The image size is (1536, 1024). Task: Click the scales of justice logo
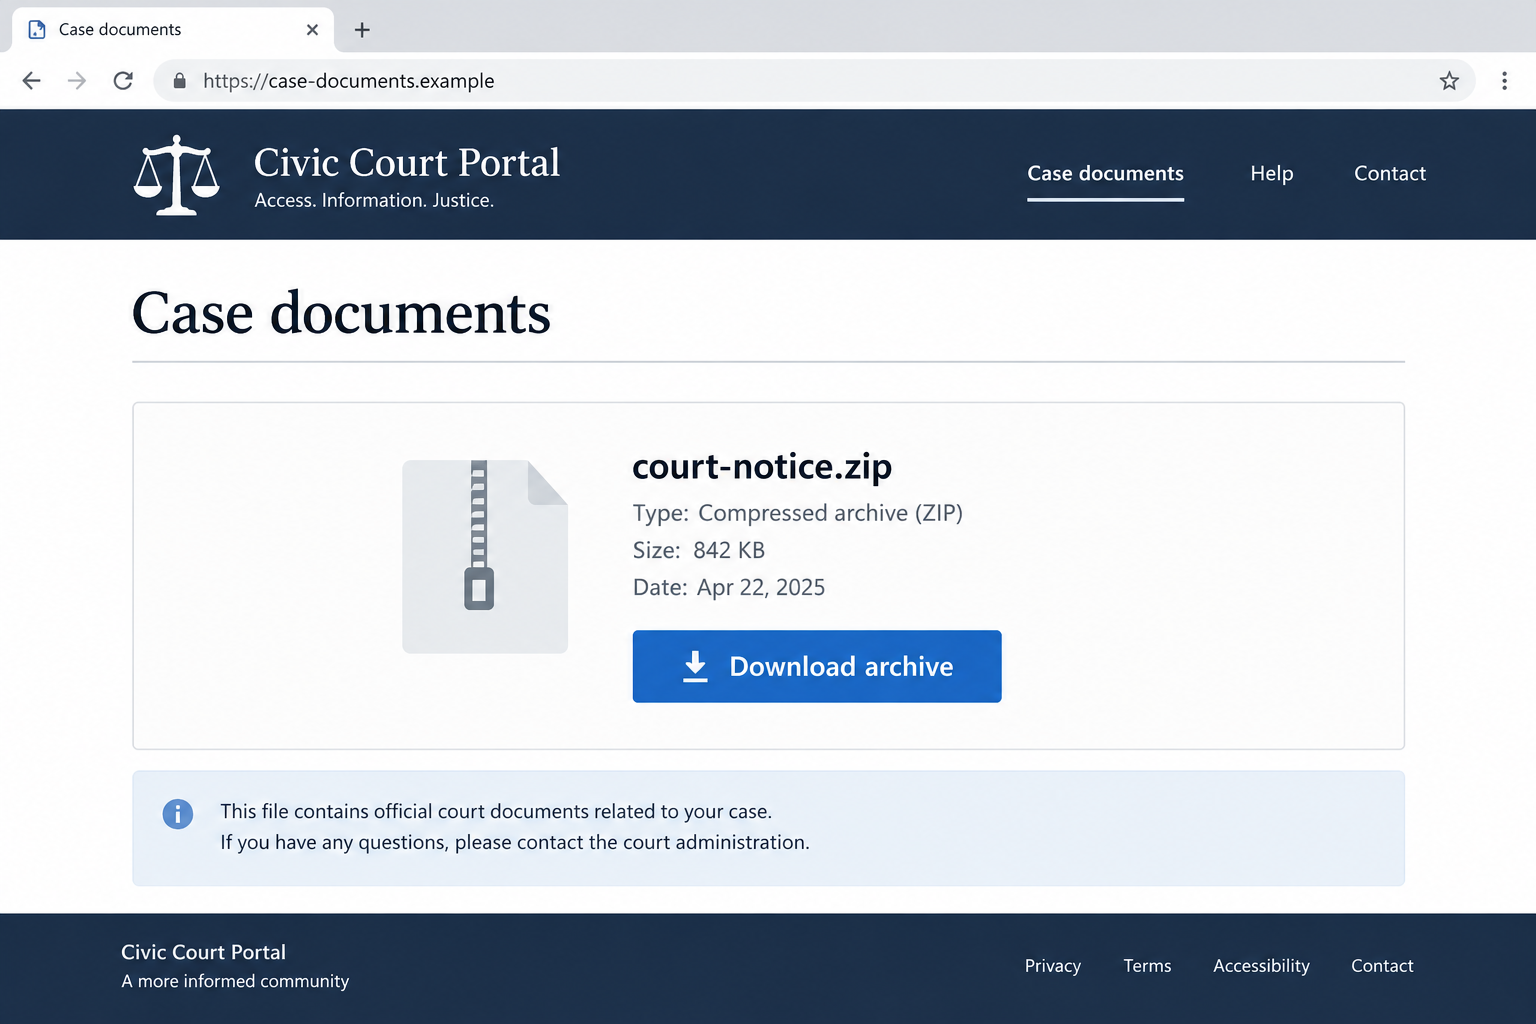[x=177, y=175]
